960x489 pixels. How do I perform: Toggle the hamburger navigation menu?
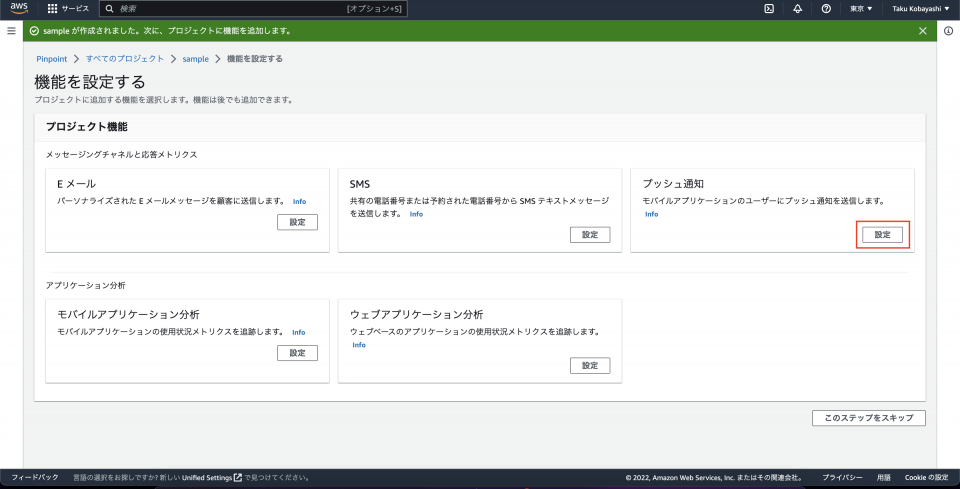(x=11, y=31)
